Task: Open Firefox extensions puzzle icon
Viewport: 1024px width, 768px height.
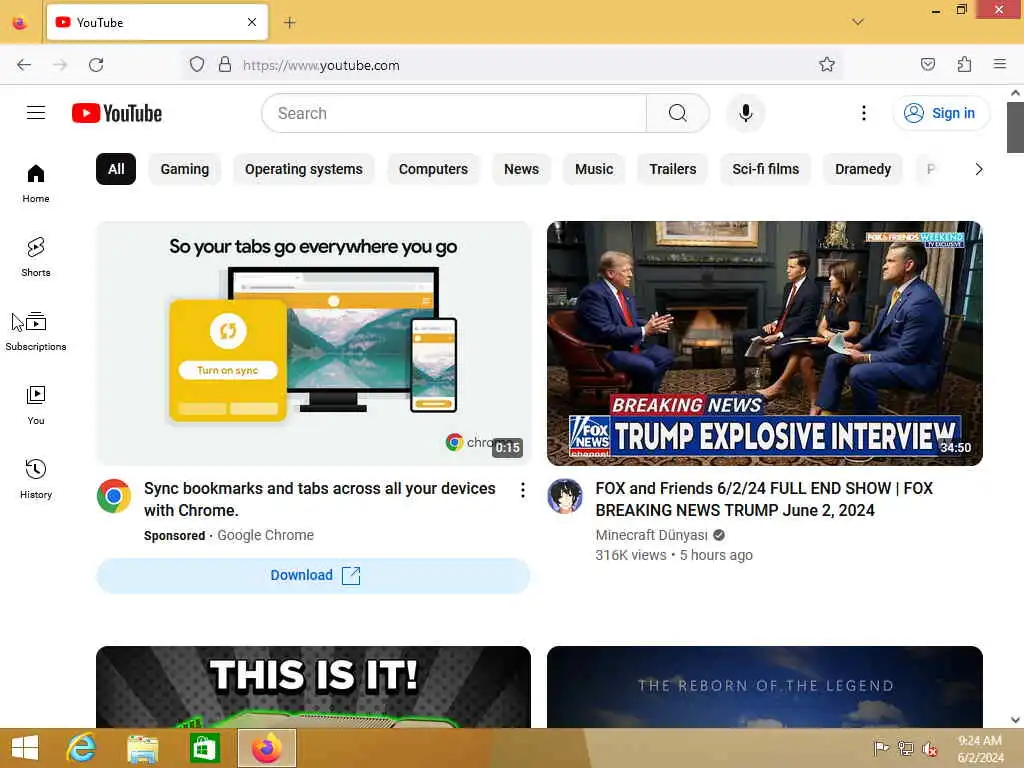Action: (x=964, y=64)
